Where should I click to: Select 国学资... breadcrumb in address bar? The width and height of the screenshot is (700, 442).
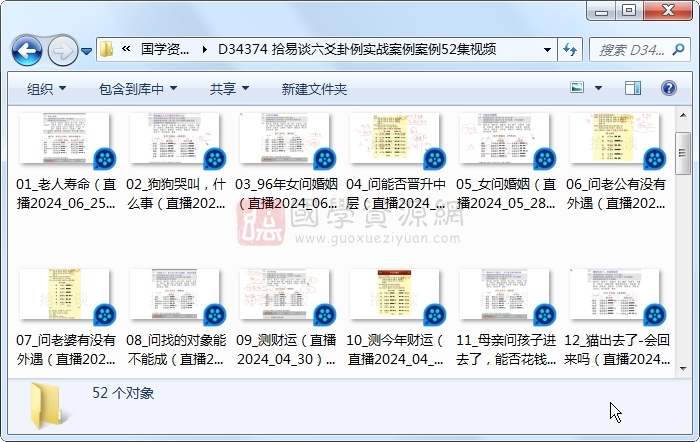click(165, 49)
